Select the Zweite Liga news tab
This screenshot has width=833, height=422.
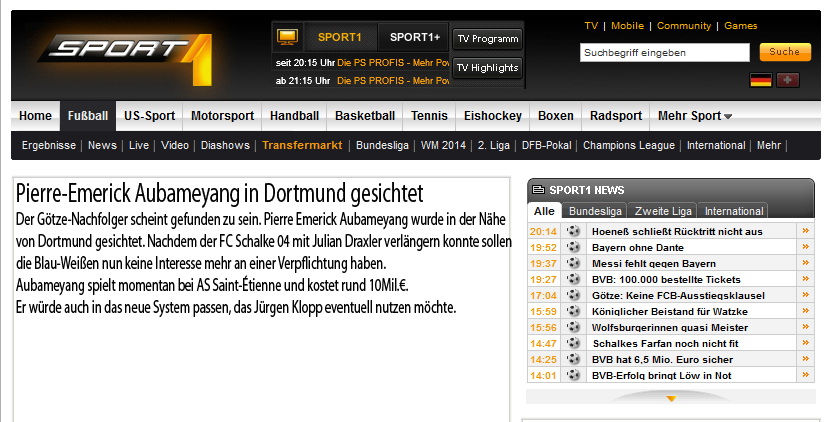point(663,211)
